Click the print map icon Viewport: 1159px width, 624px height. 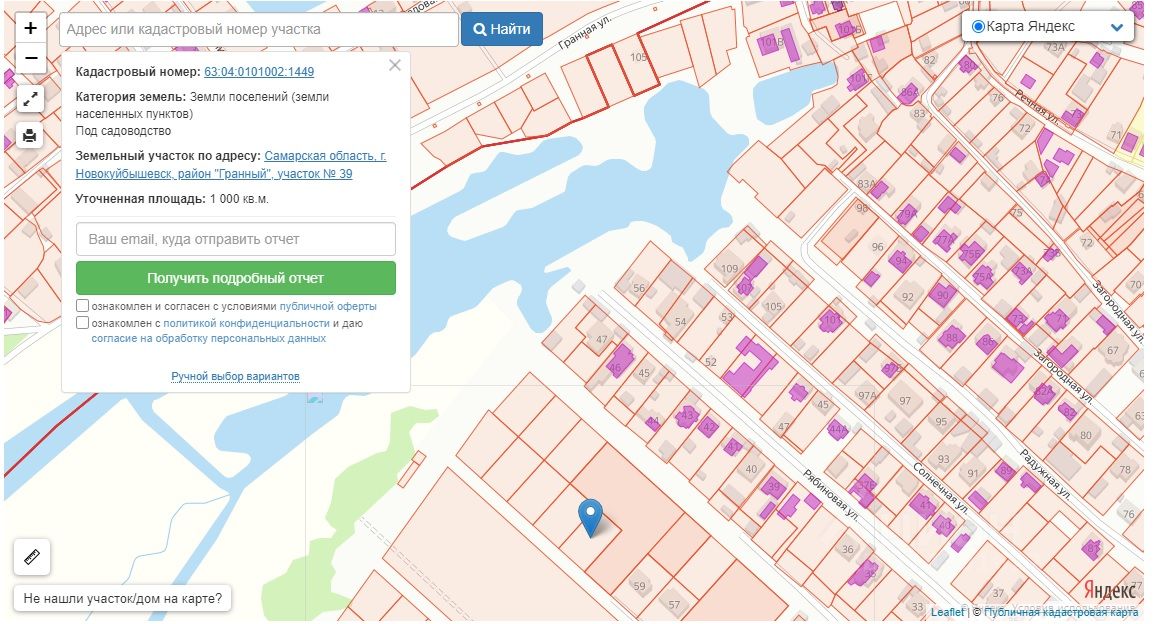tap(30, 135)
